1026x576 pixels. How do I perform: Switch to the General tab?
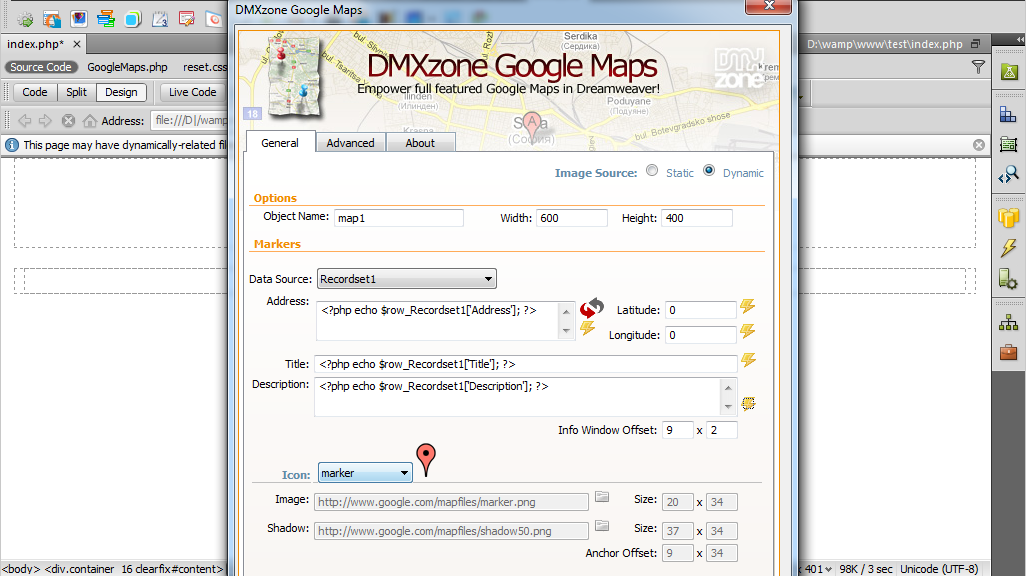(280, 143)
